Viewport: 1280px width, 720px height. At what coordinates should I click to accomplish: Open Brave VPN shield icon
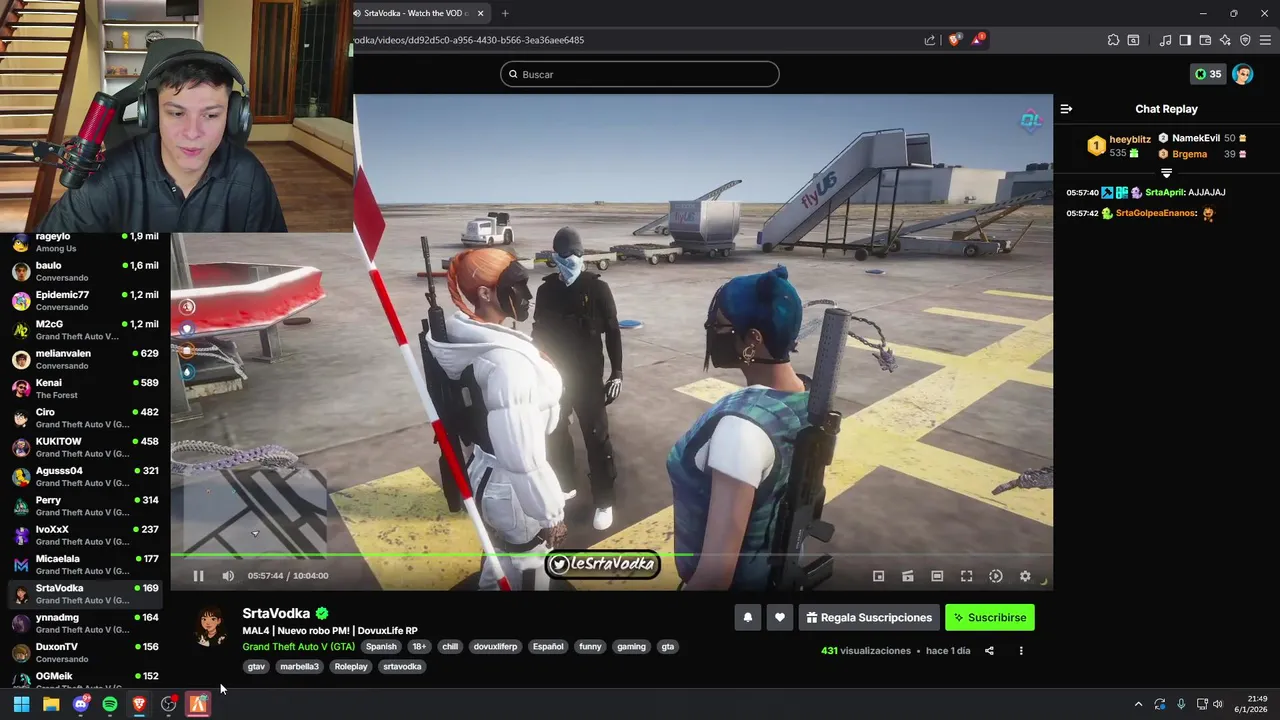(x=1245, y=40)
